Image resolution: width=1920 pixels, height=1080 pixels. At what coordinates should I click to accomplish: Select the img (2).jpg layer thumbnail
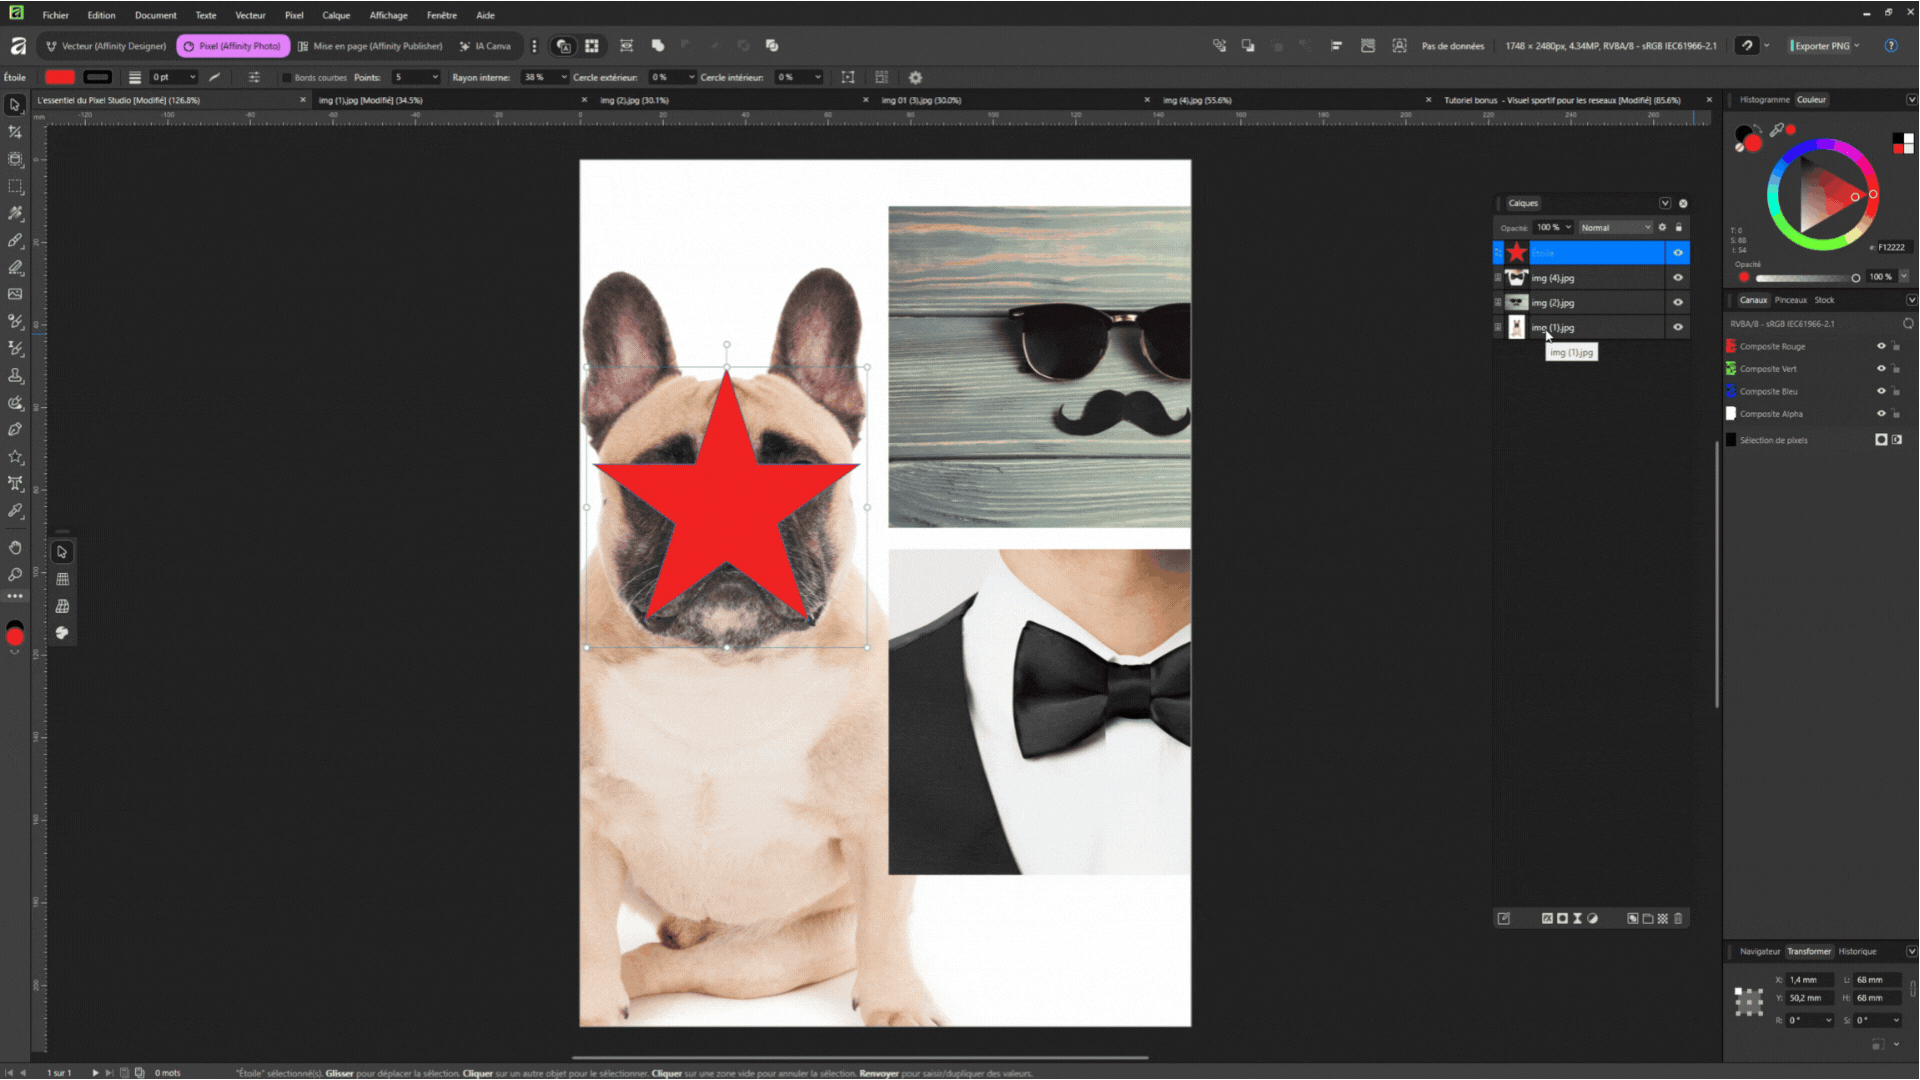click(x=1516, y=302)
